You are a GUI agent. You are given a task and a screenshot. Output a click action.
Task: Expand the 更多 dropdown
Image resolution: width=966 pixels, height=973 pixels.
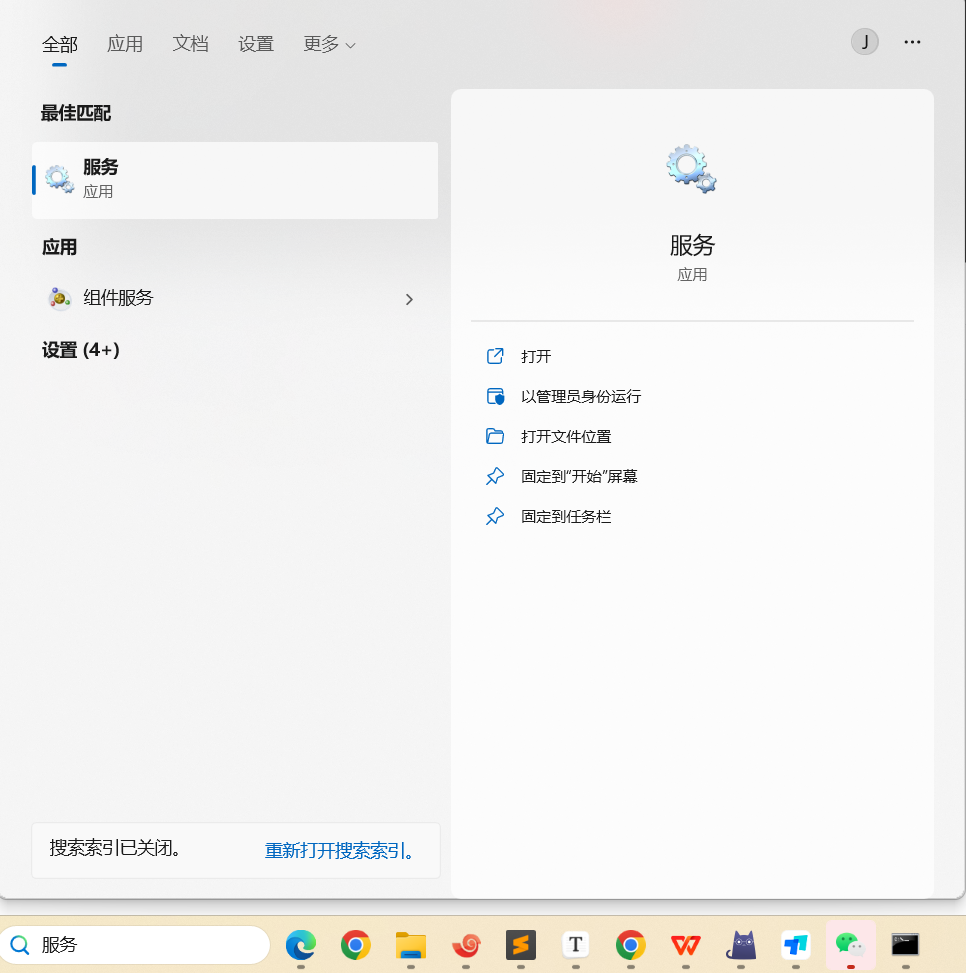[x=329, y=44]
